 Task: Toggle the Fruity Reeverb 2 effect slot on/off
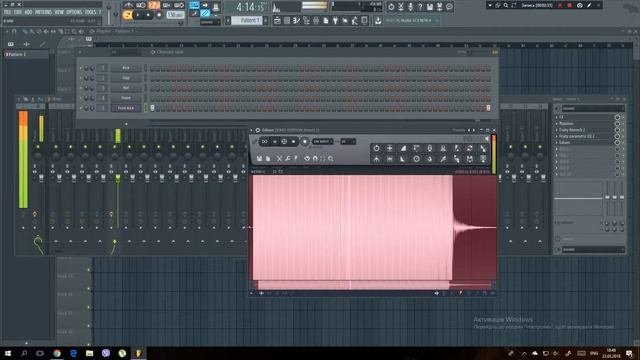pos(617,130)
